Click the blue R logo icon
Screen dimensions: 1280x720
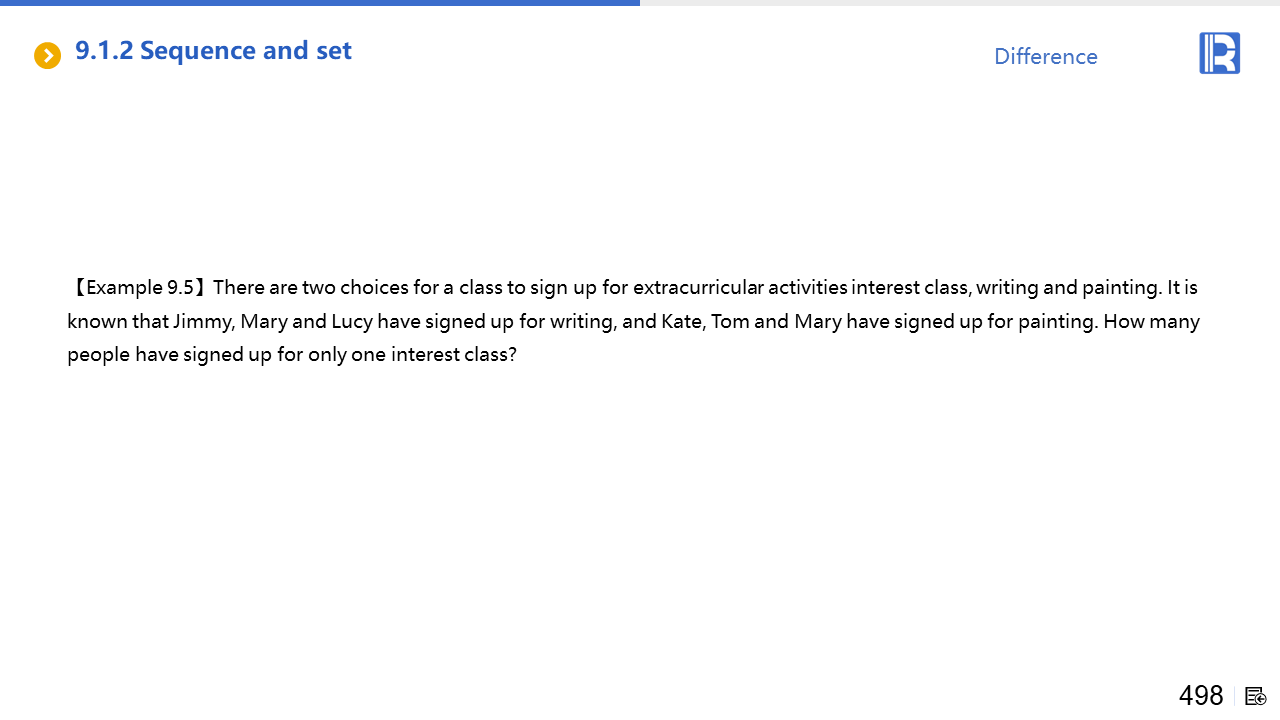click(x=1219, y=53)
